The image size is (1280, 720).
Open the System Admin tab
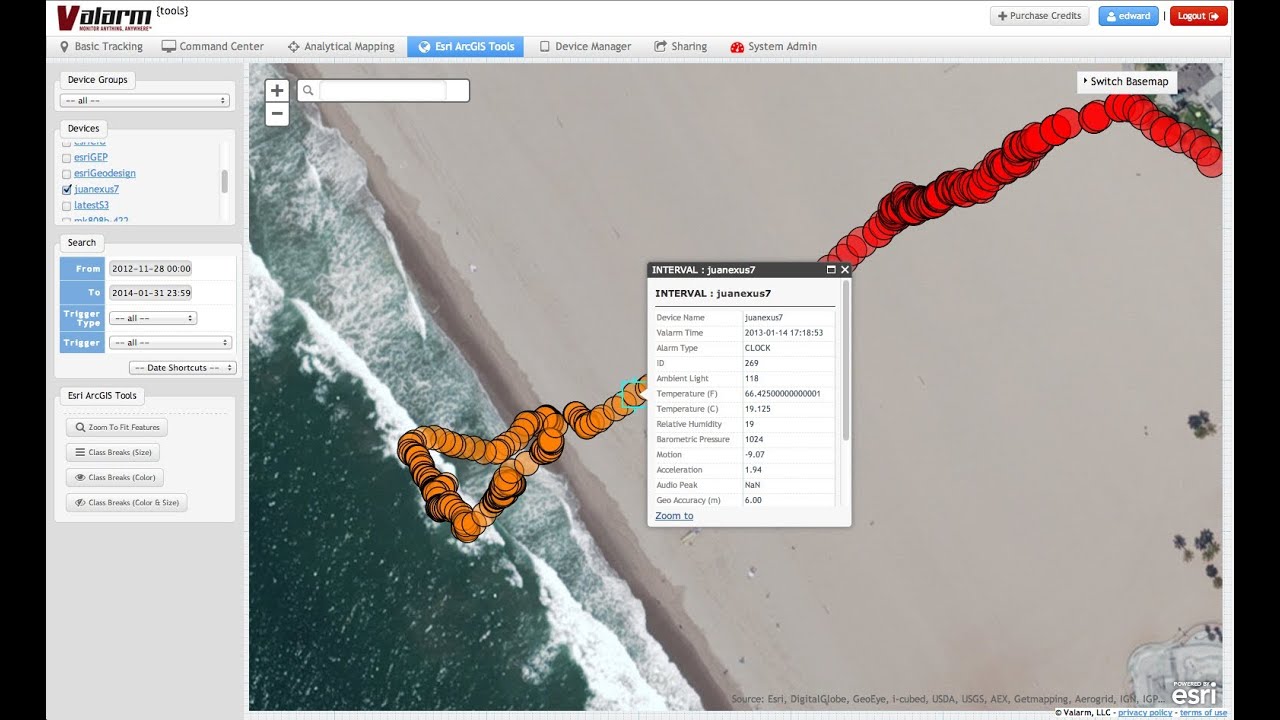(774, 46)
